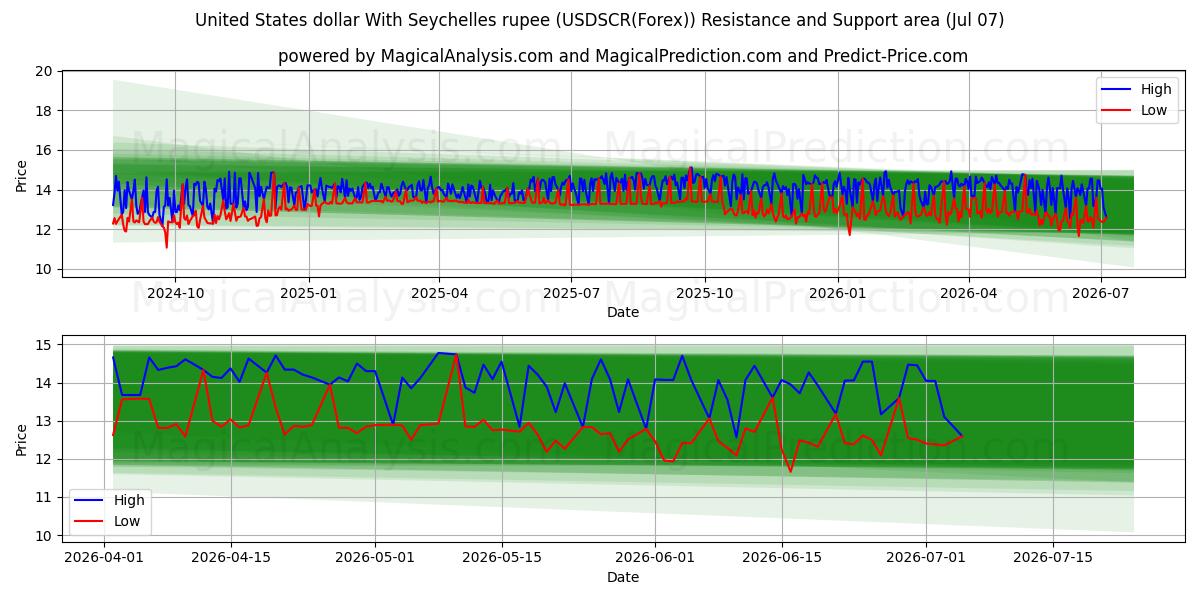Viewport: 1200px width, 600px height.
Task: Click the 2026-04 date tick label
Action: [969, 294]
